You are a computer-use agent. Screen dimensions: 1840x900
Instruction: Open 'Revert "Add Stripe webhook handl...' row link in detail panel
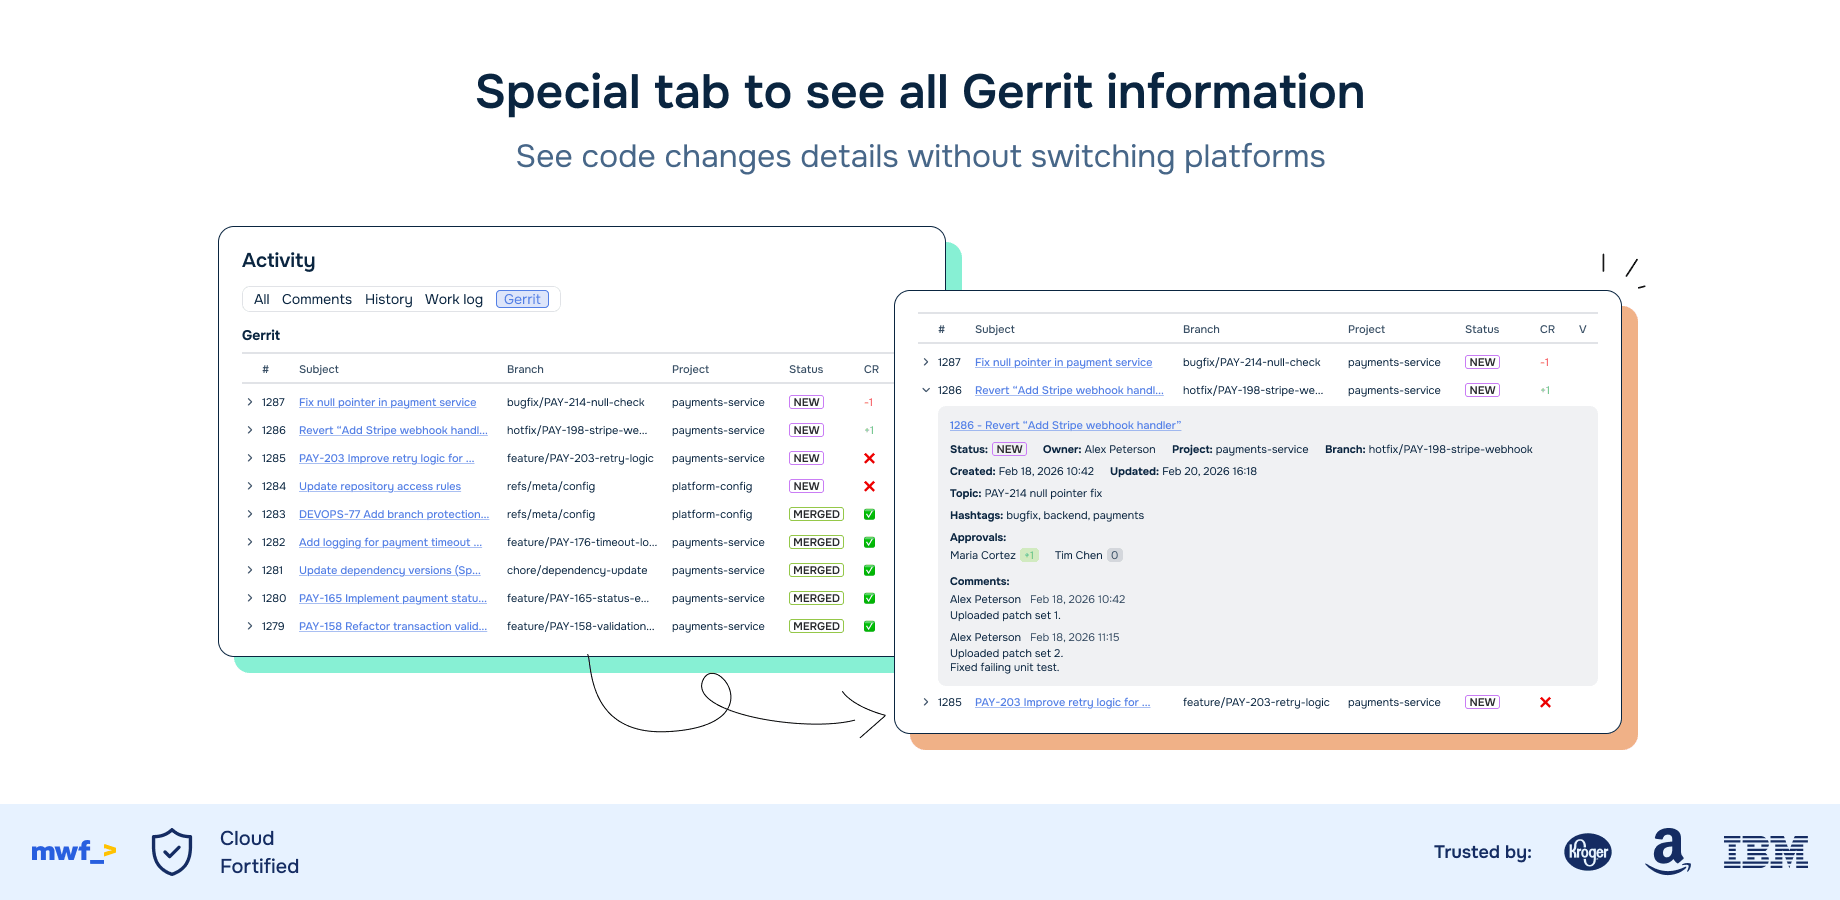coord(1069,390)
